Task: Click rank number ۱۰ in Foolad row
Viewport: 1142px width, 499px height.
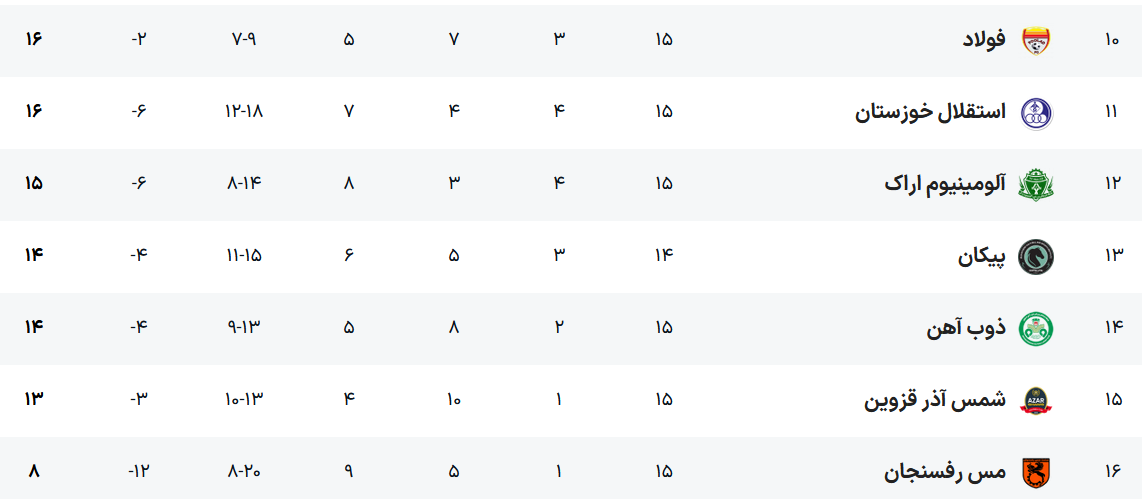Action: pos(1113,41)
